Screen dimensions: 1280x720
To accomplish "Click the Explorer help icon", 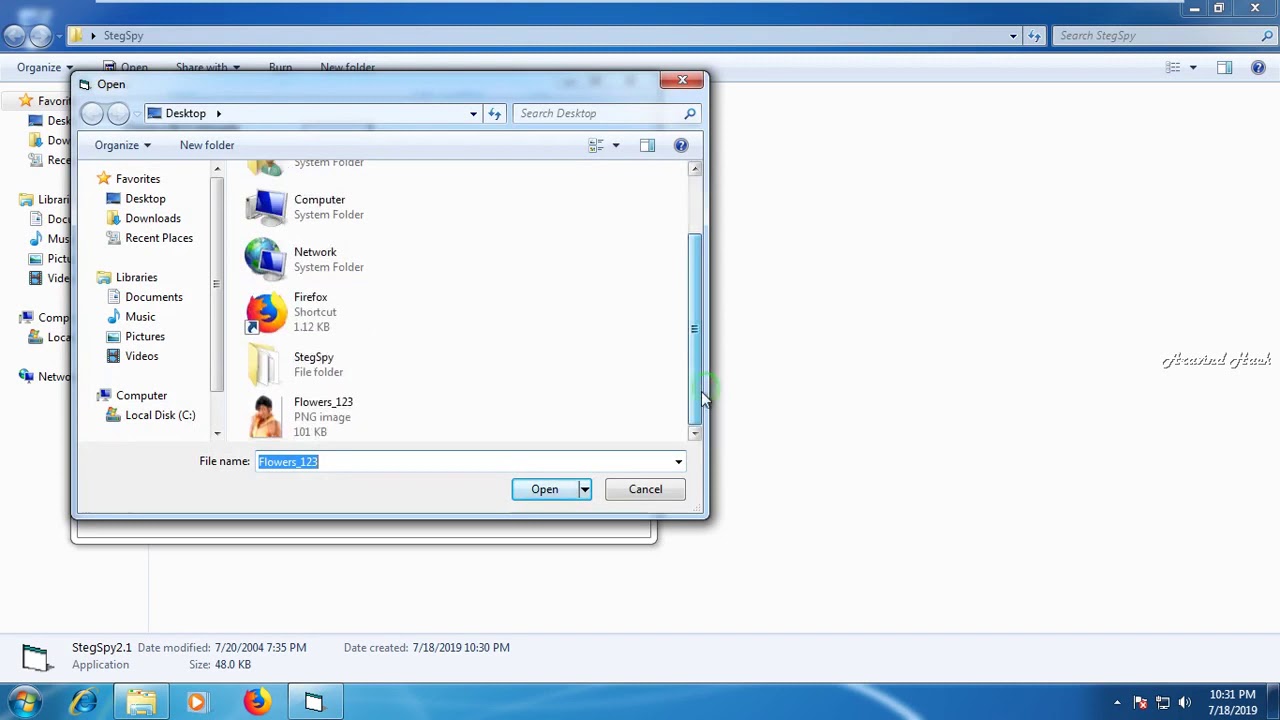I will click(1258, 67).
